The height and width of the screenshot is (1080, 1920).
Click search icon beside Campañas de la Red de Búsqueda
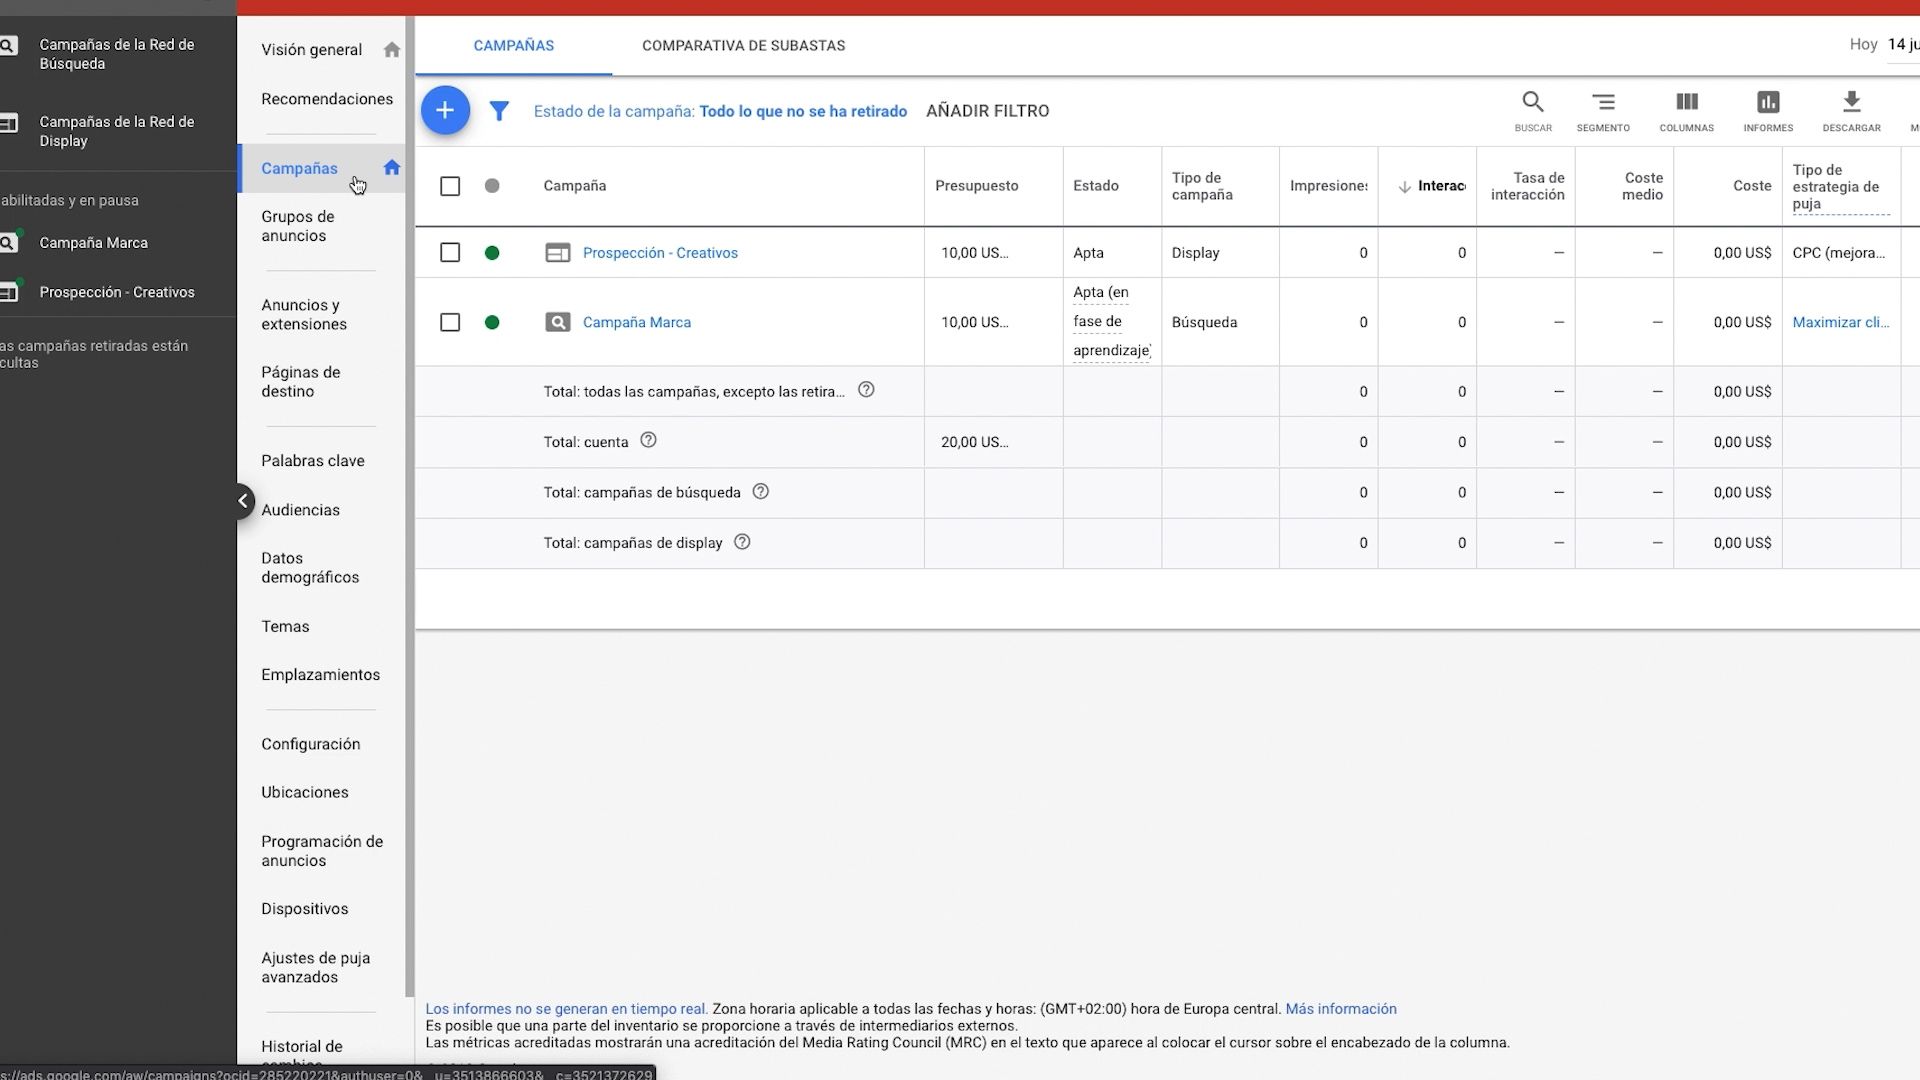point(8,46)
